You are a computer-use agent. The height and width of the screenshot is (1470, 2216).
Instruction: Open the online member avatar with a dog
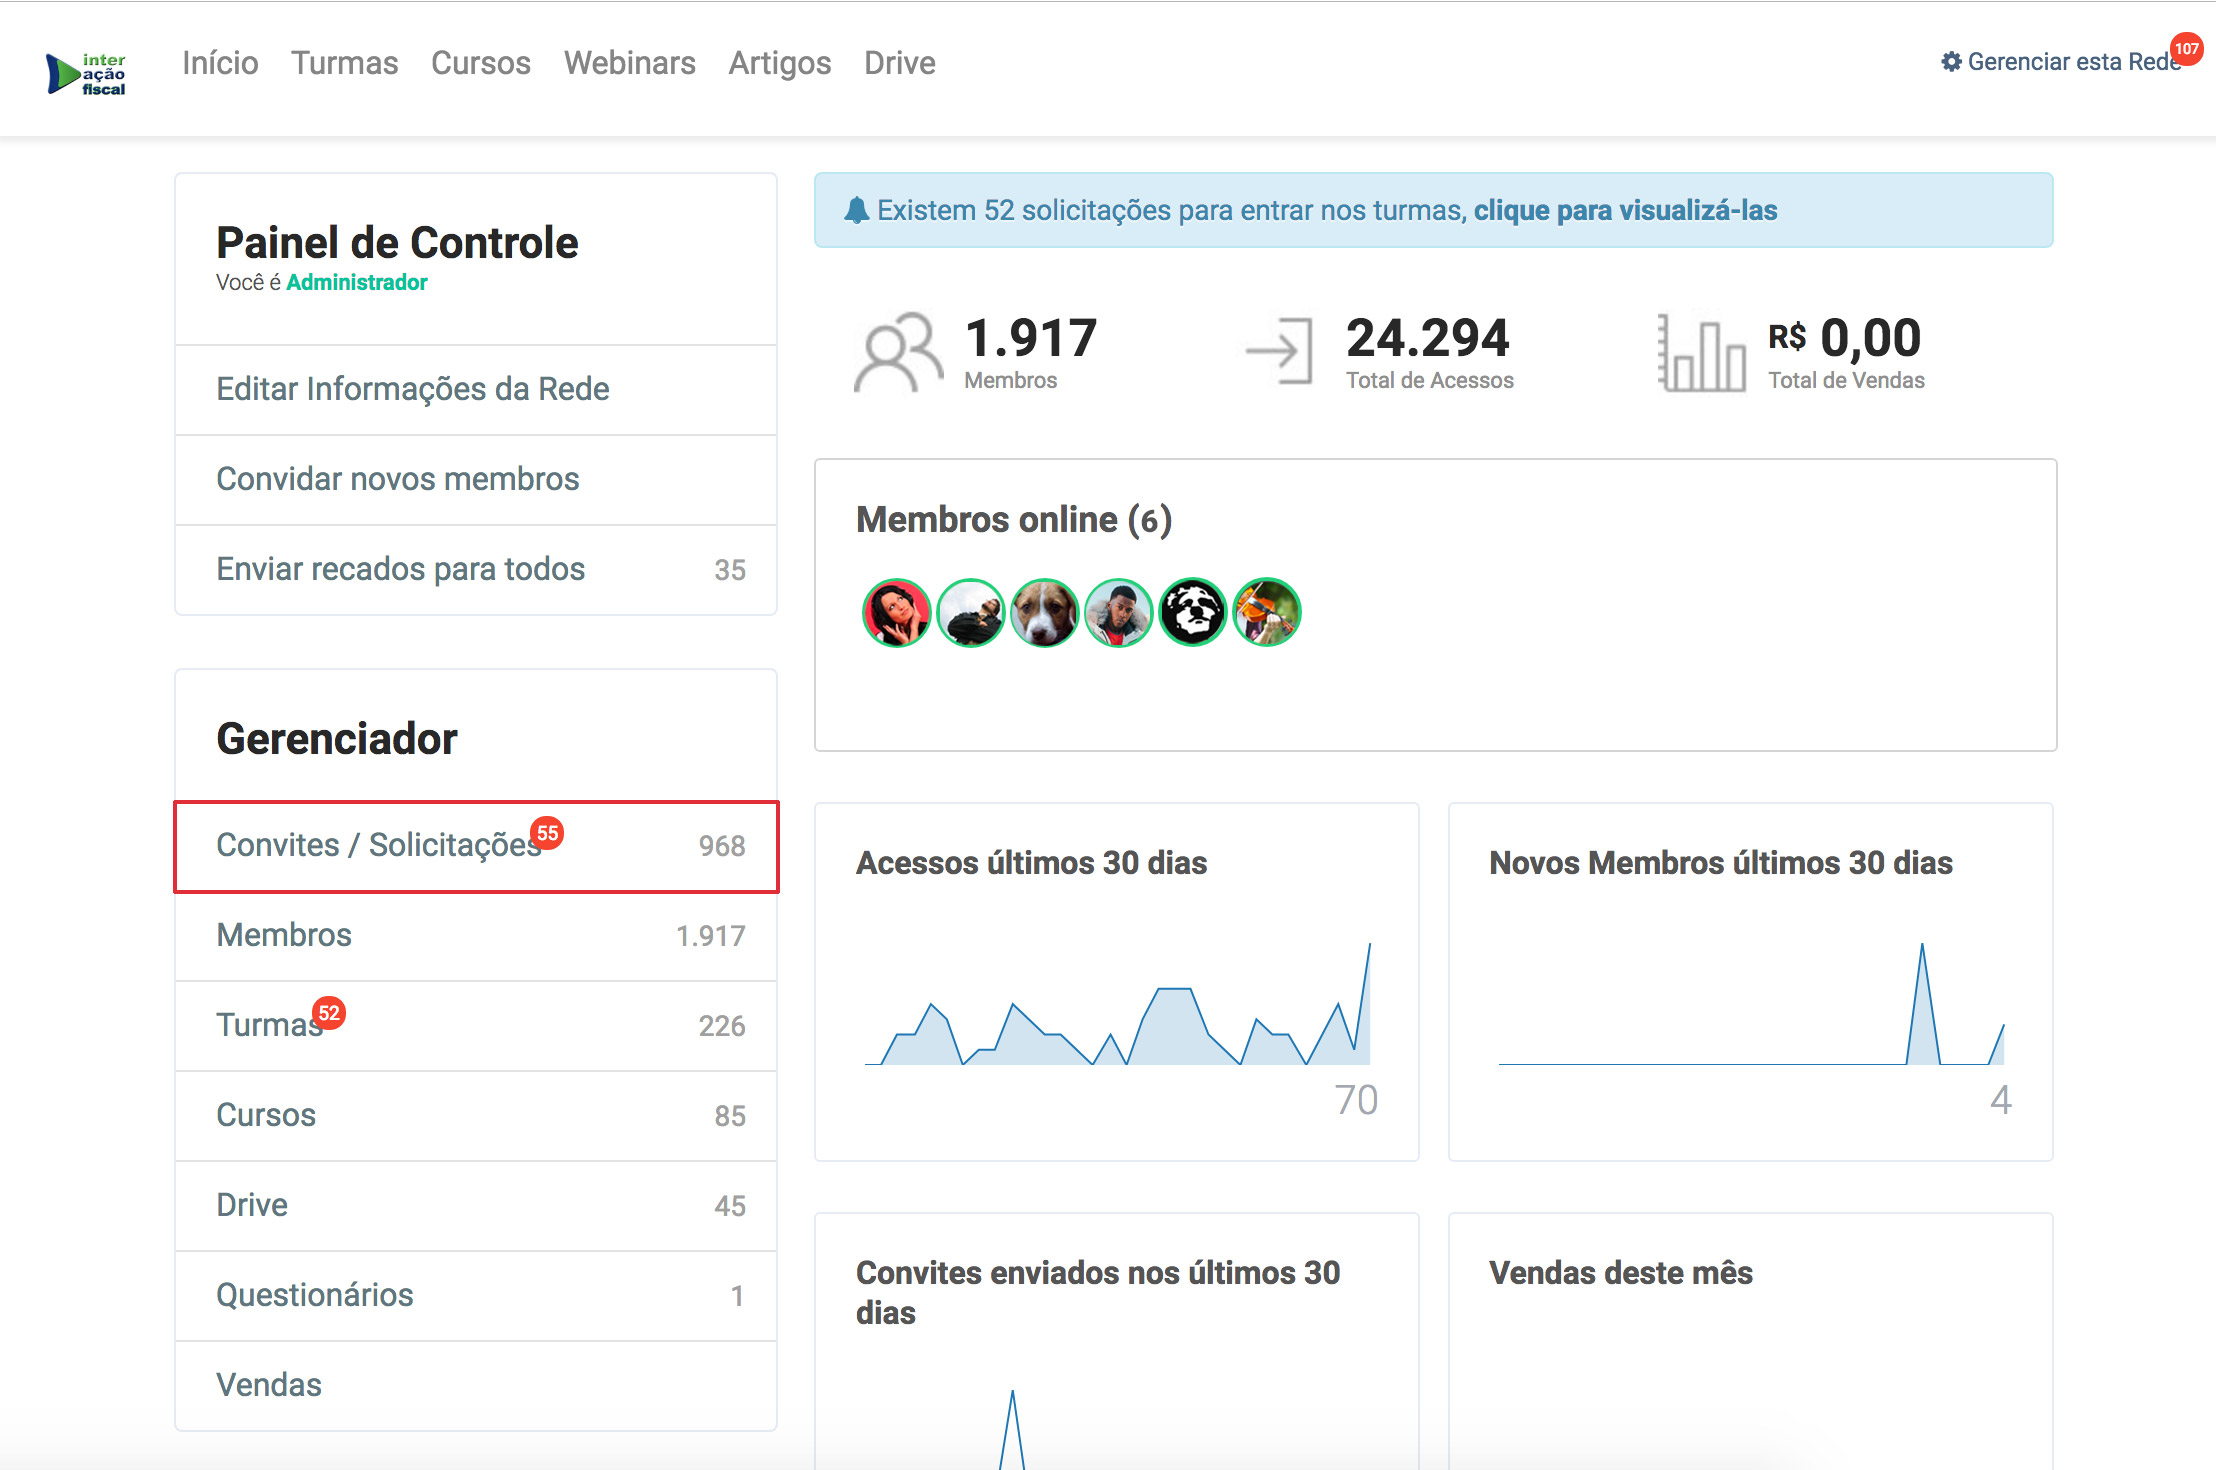pos(1044,612)
